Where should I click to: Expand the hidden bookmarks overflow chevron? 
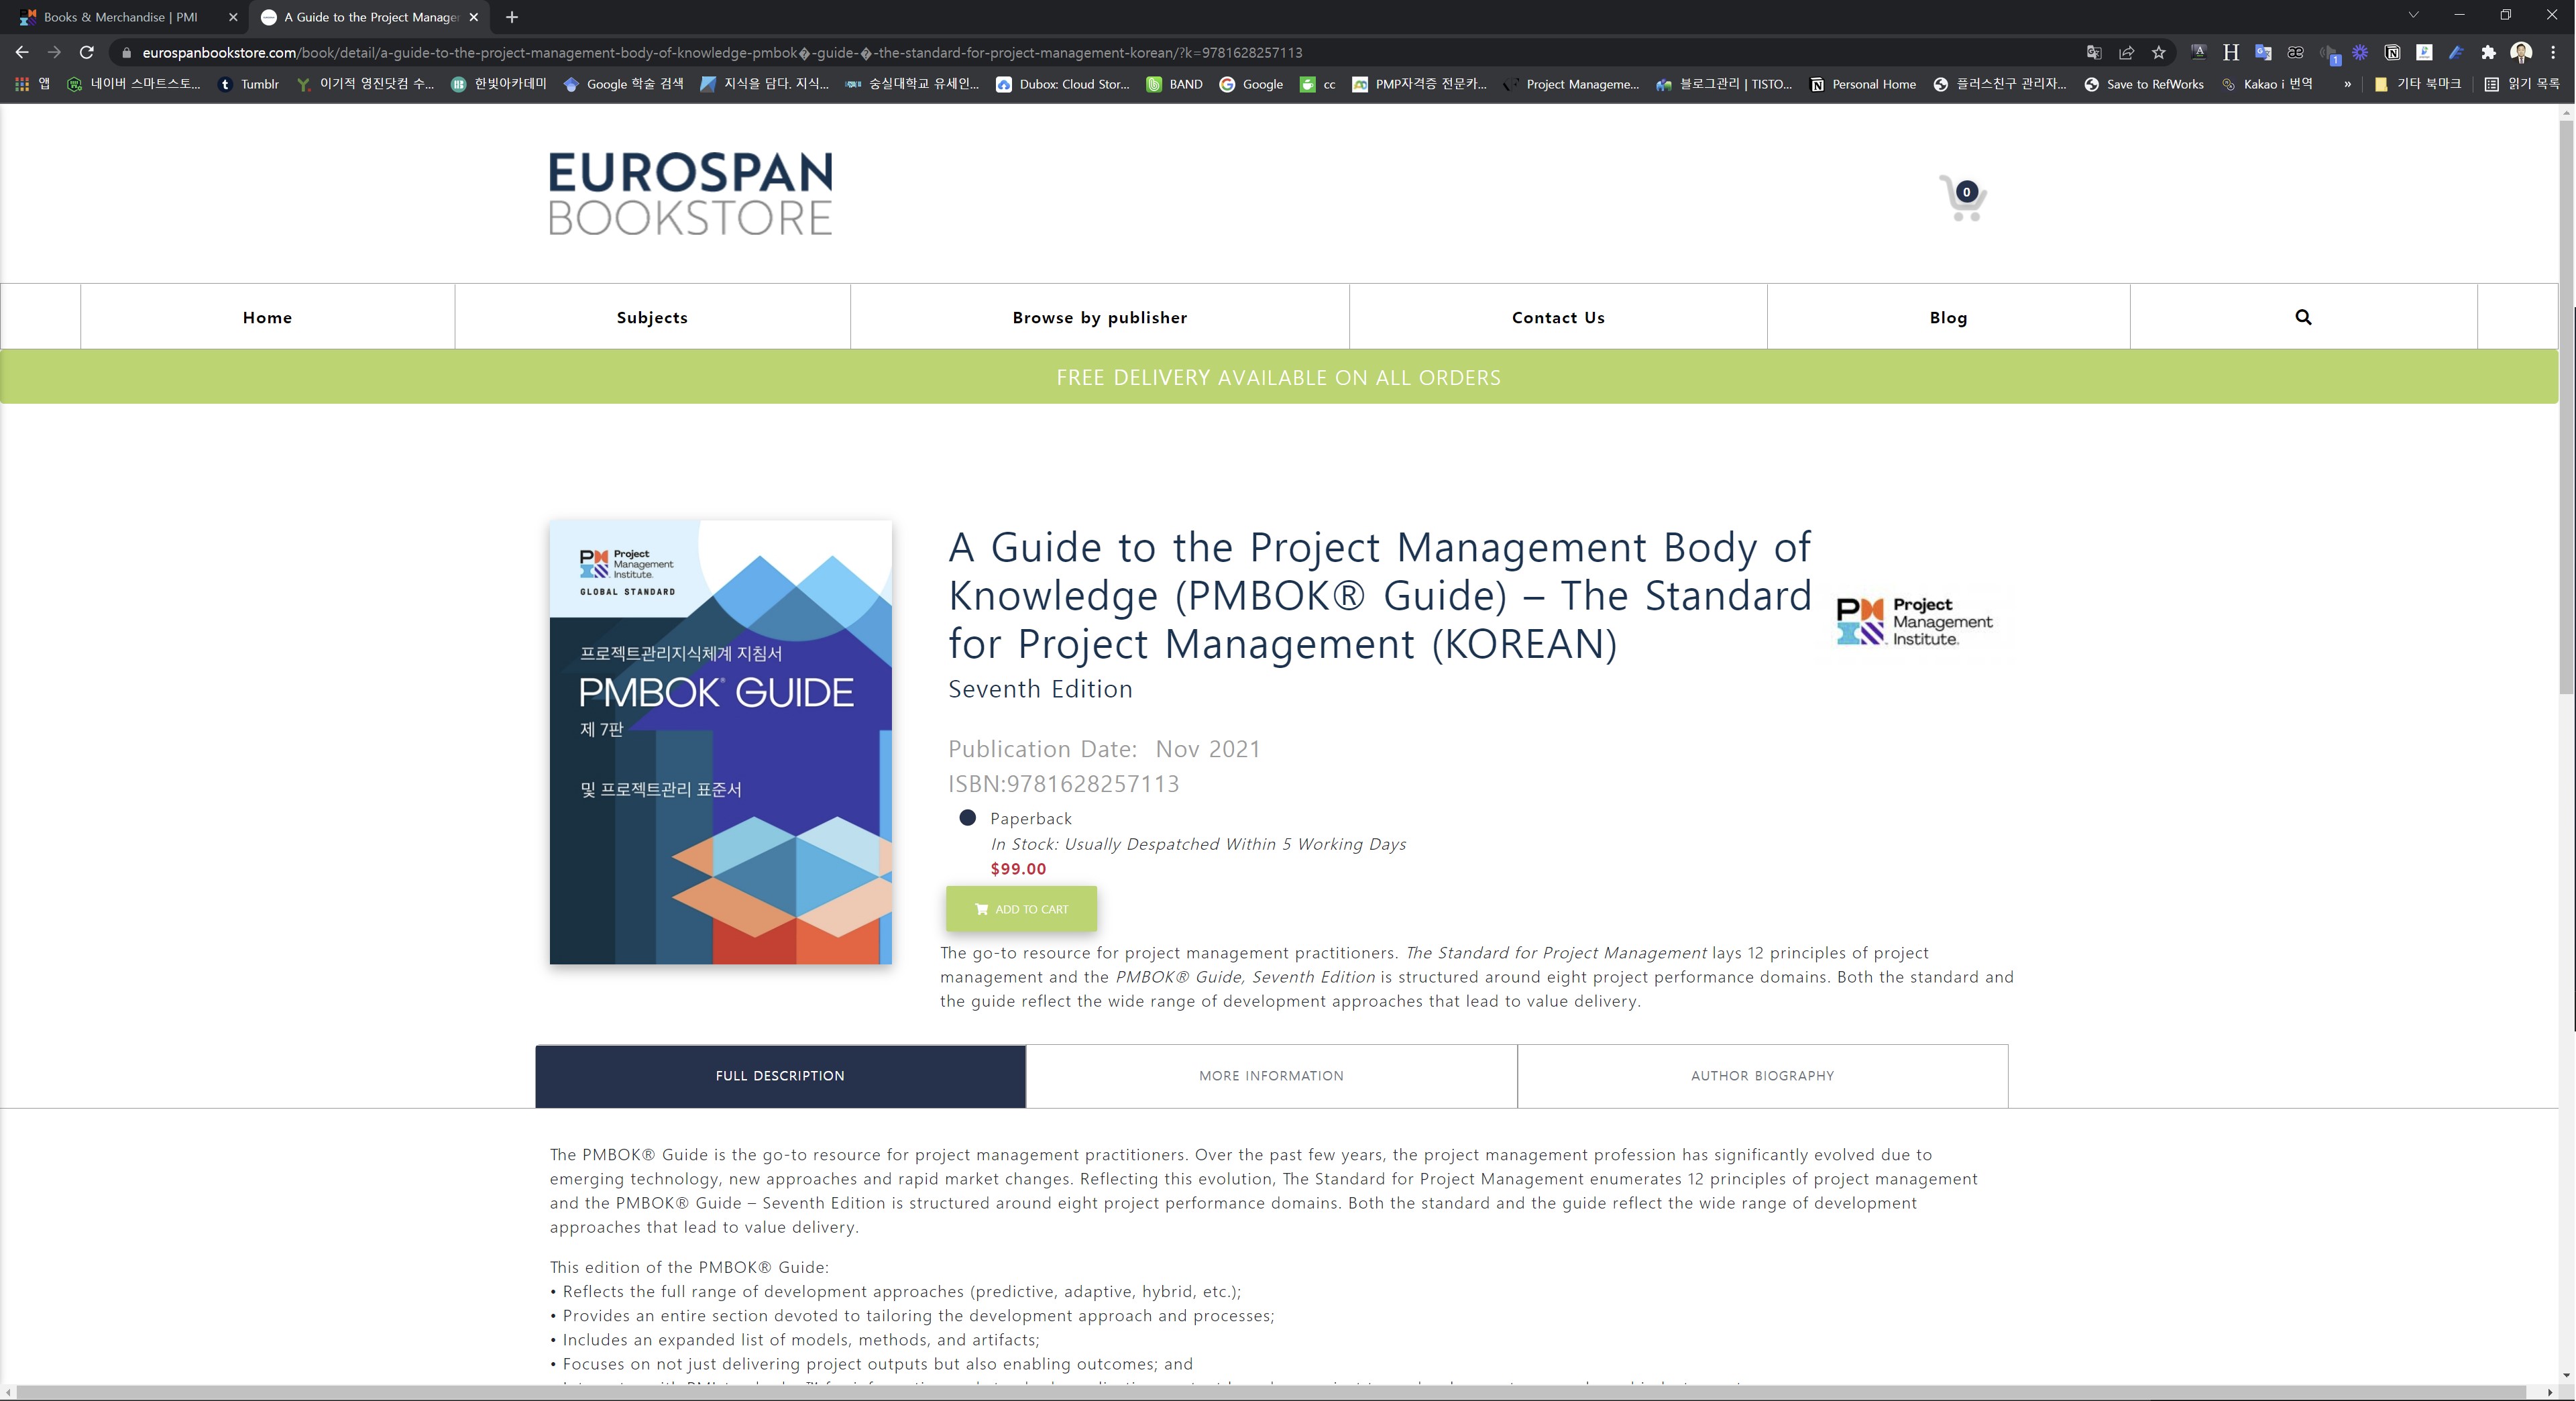coord(2347,85)
